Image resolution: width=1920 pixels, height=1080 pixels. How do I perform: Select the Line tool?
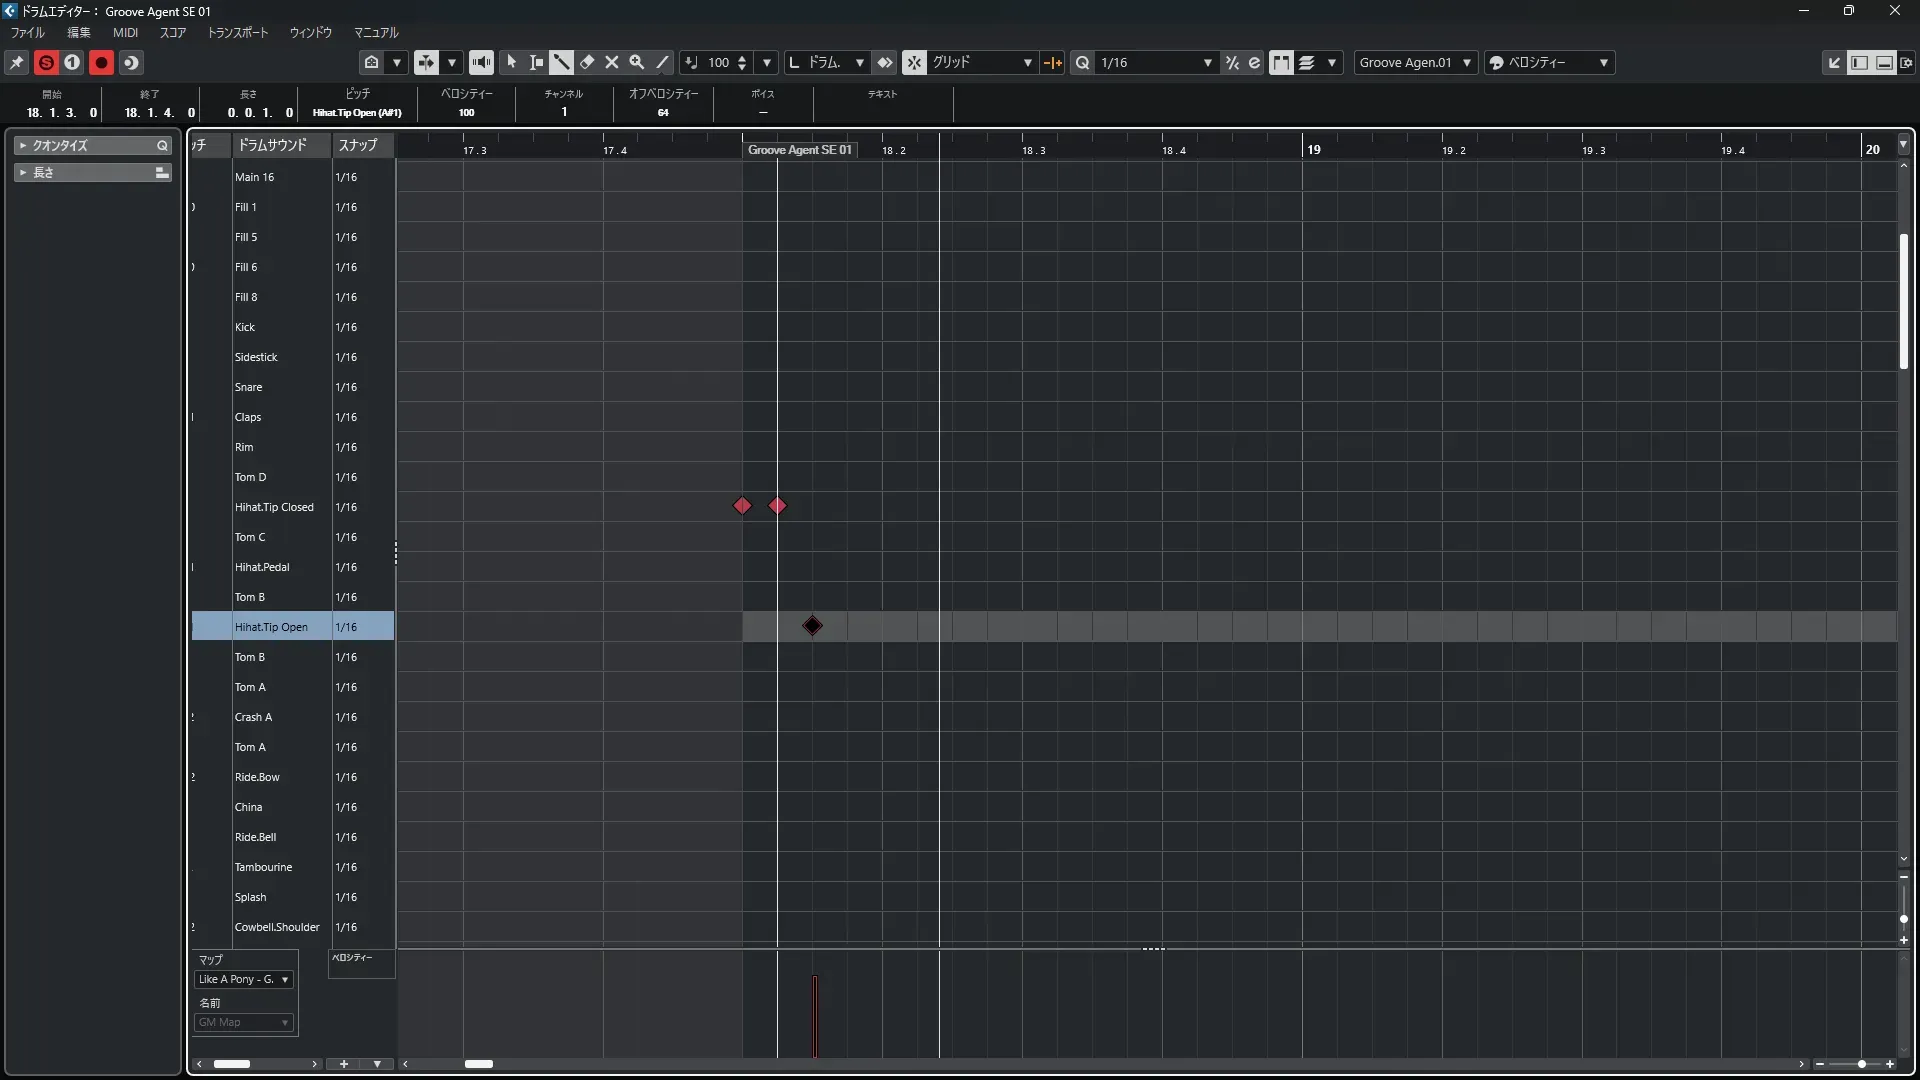coord(662,62)
